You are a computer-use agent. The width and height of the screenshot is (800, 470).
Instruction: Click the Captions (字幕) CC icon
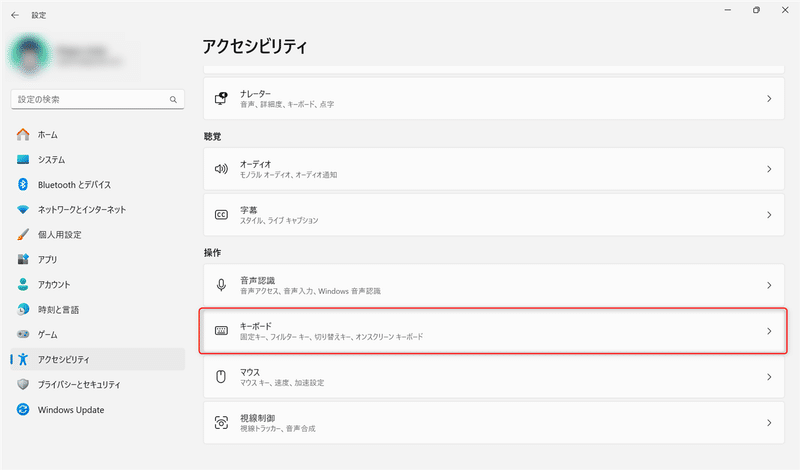click(221, 215)
